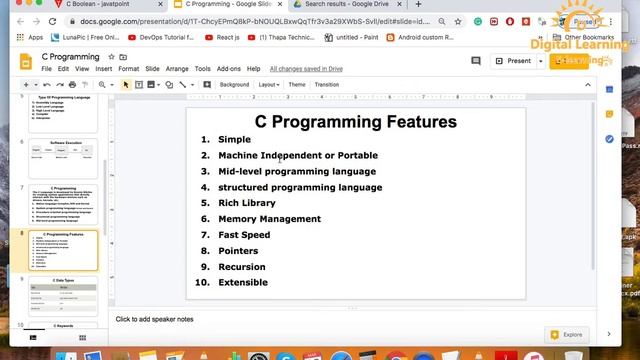Open the Slide menu
Screen dimensions: 640x360
[x=152, y=69]
